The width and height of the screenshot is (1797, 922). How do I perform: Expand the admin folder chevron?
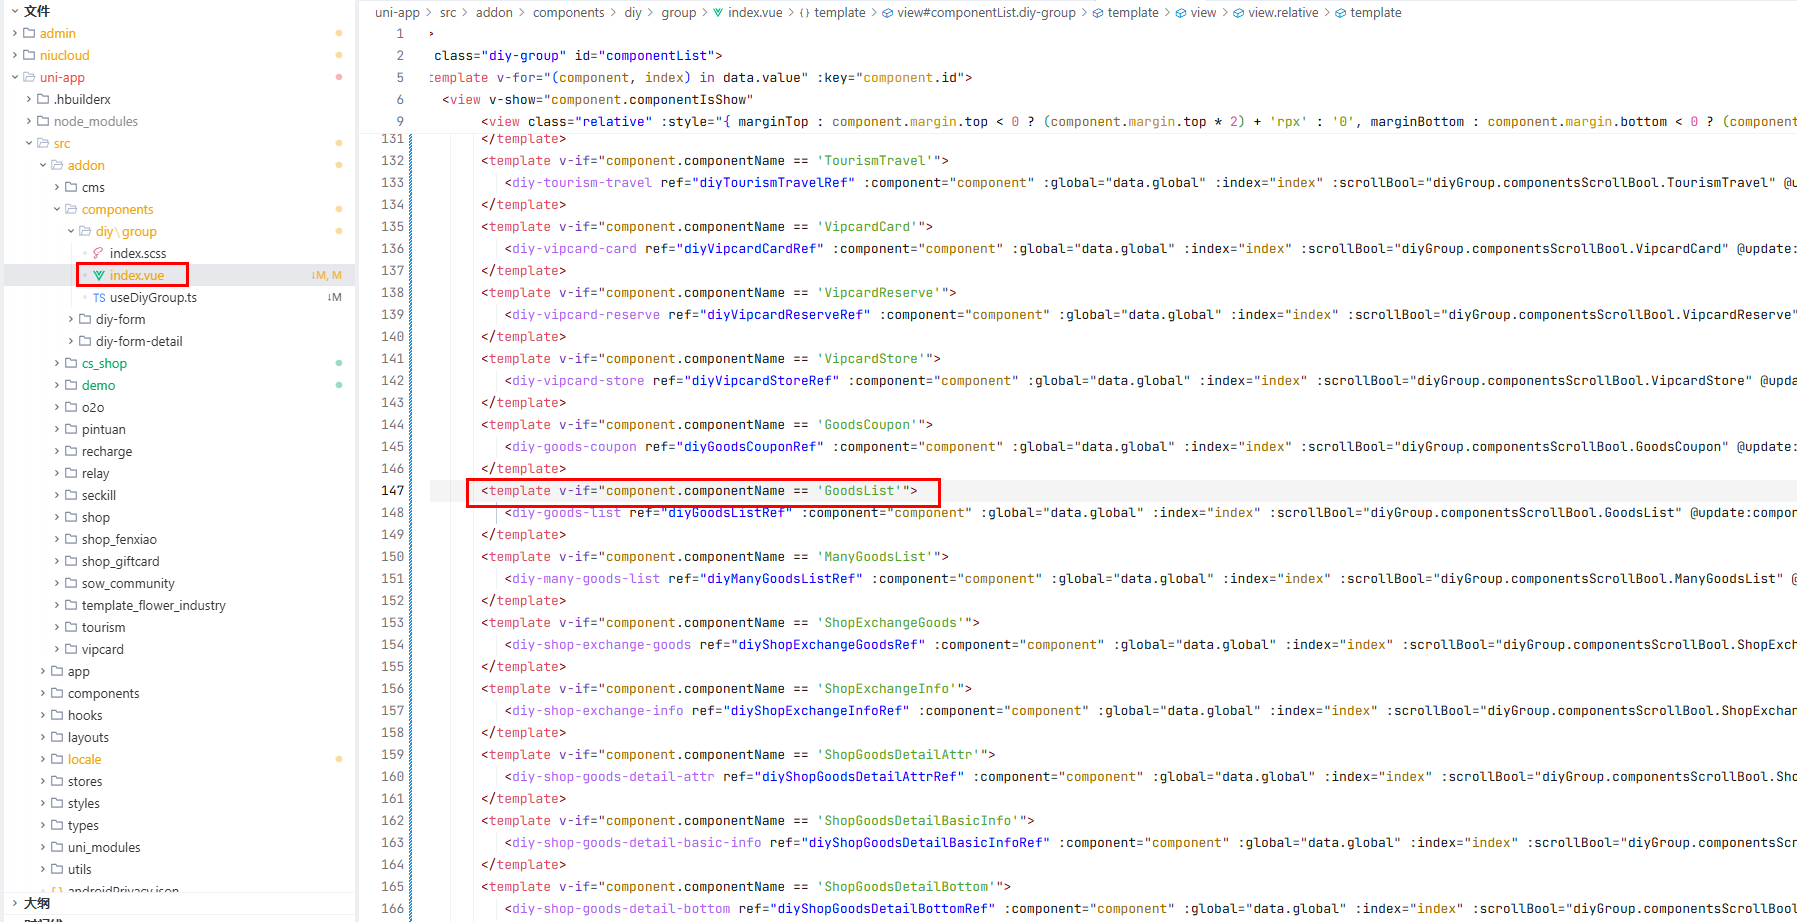pos(15,34)
